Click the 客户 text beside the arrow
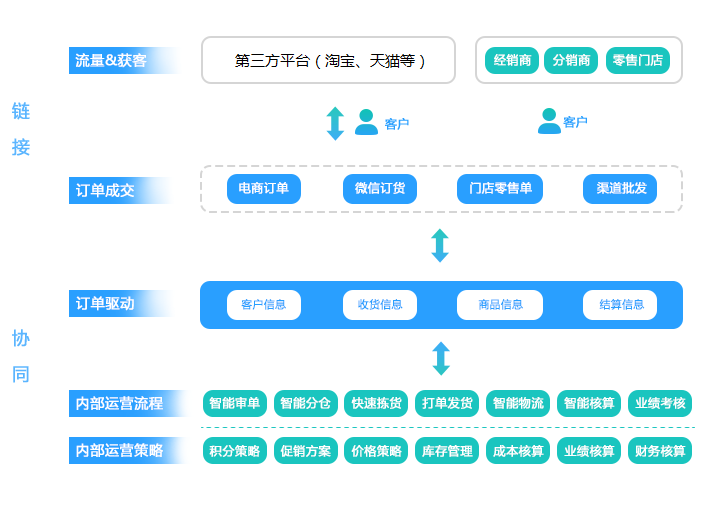Screen dimensions: 708x508 click(397, 124)
